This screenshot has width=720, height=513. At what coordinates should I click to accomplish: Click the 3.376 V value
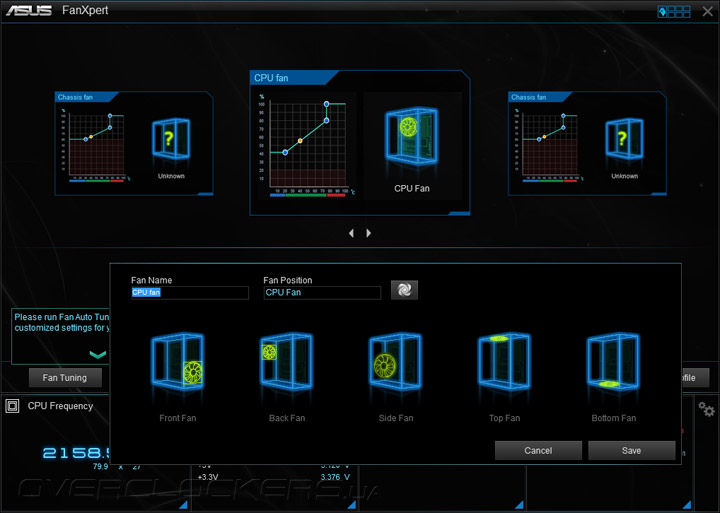(335, 477)
